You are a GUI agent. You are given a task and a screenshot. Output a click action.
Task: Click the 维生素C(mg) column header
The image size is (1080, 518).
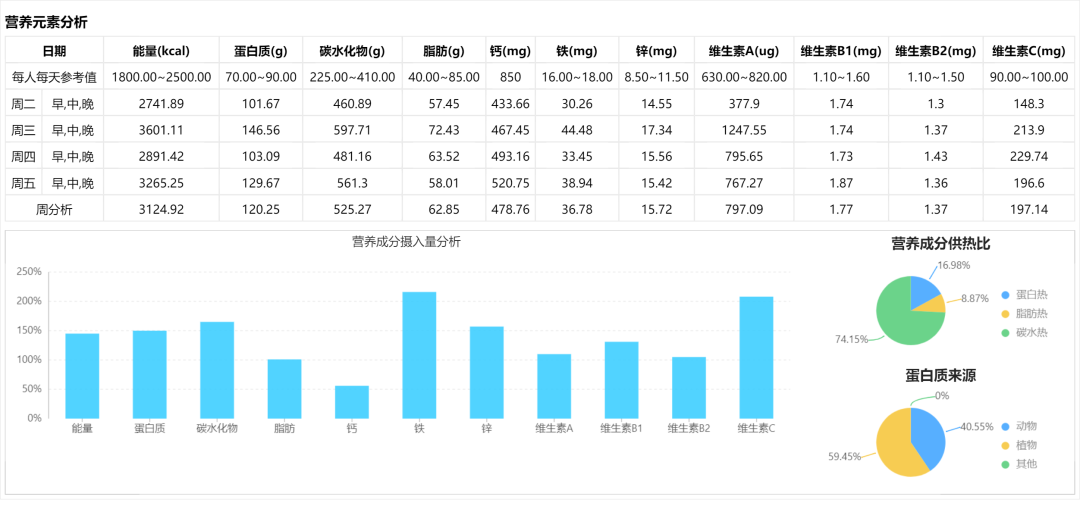pos(1028,51)
